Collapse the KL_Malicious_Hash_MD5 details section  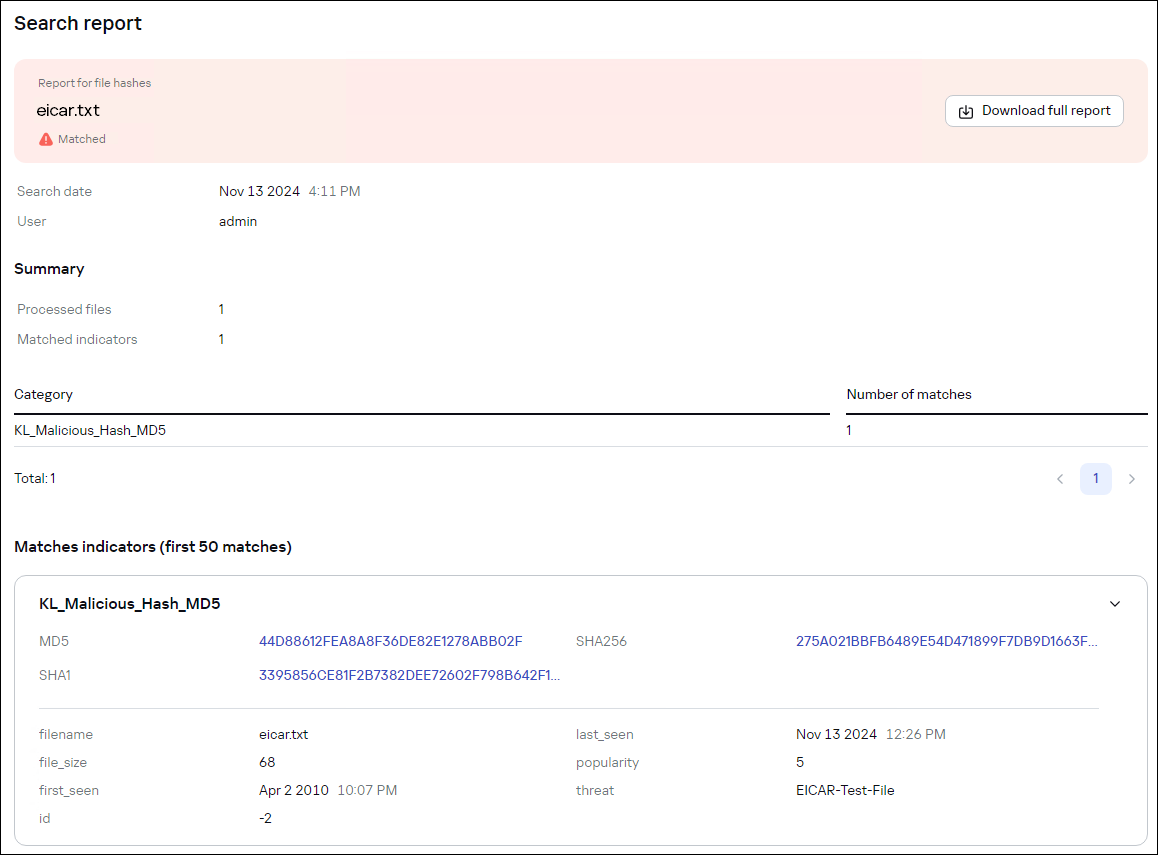(1114, 603)
